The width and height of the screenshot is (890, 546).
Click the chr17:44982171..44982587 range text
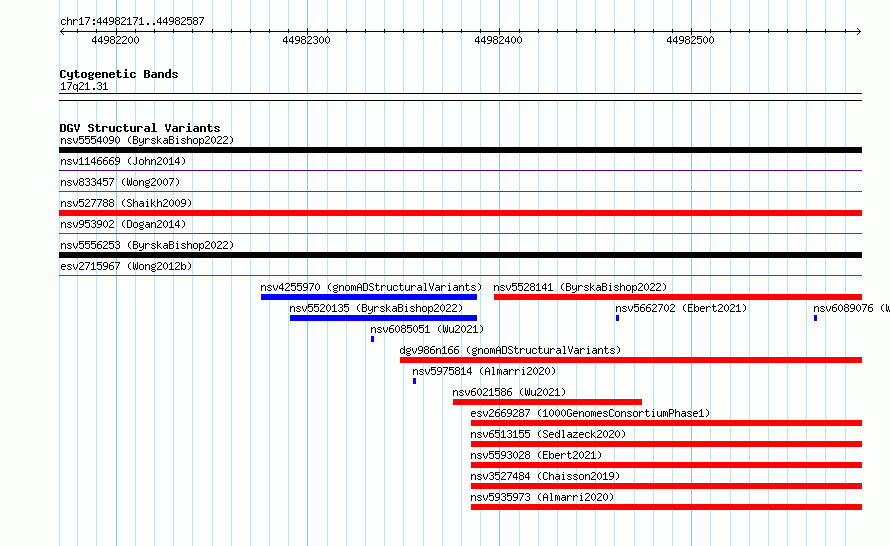[132, 21]
